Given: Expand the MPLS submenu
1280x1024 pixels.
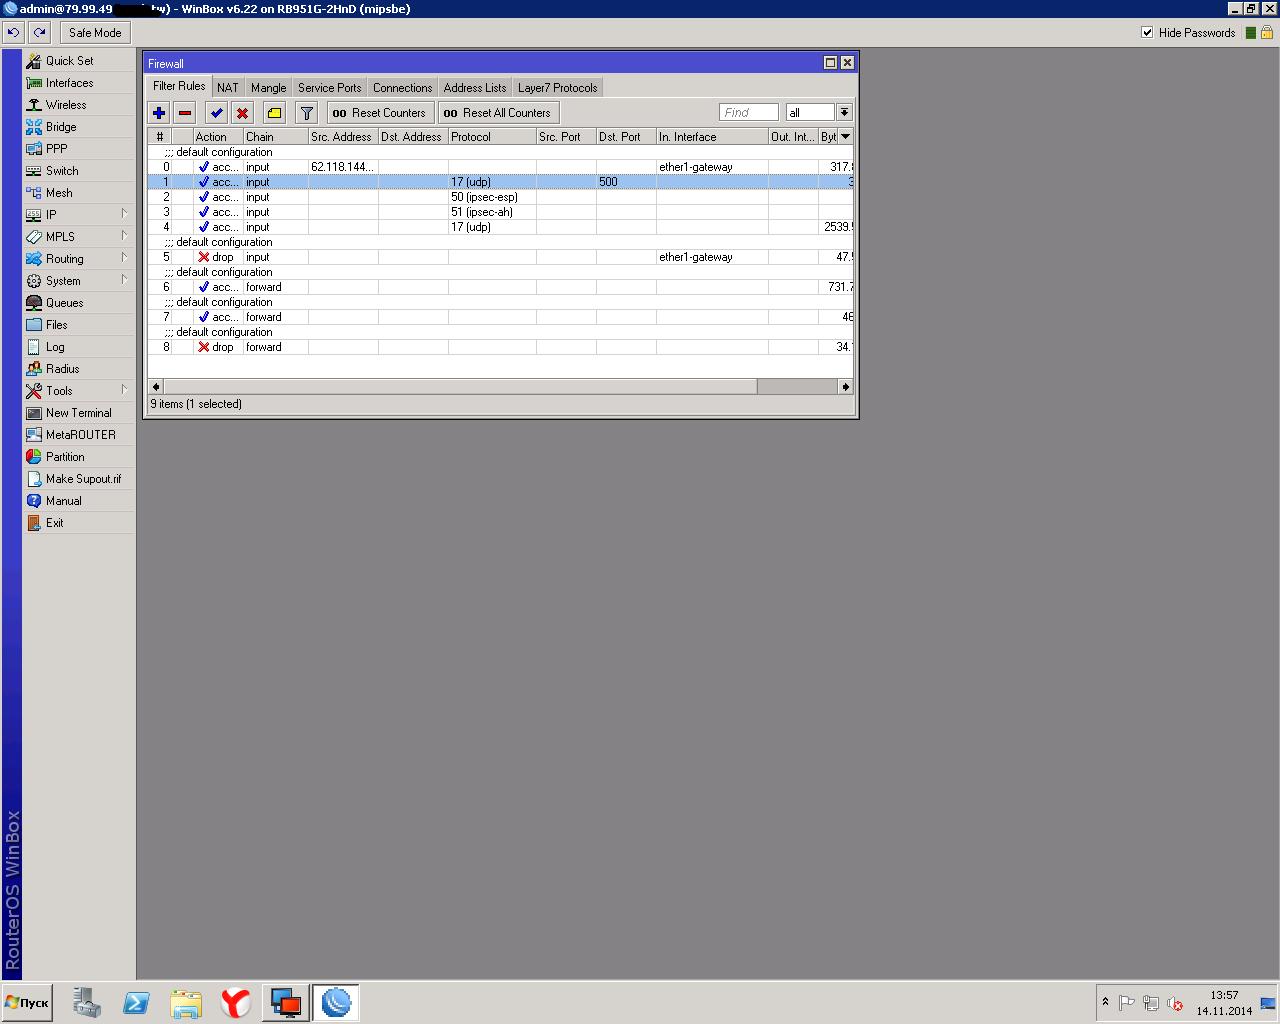Looking at the screenshot, I should [79, 237].
